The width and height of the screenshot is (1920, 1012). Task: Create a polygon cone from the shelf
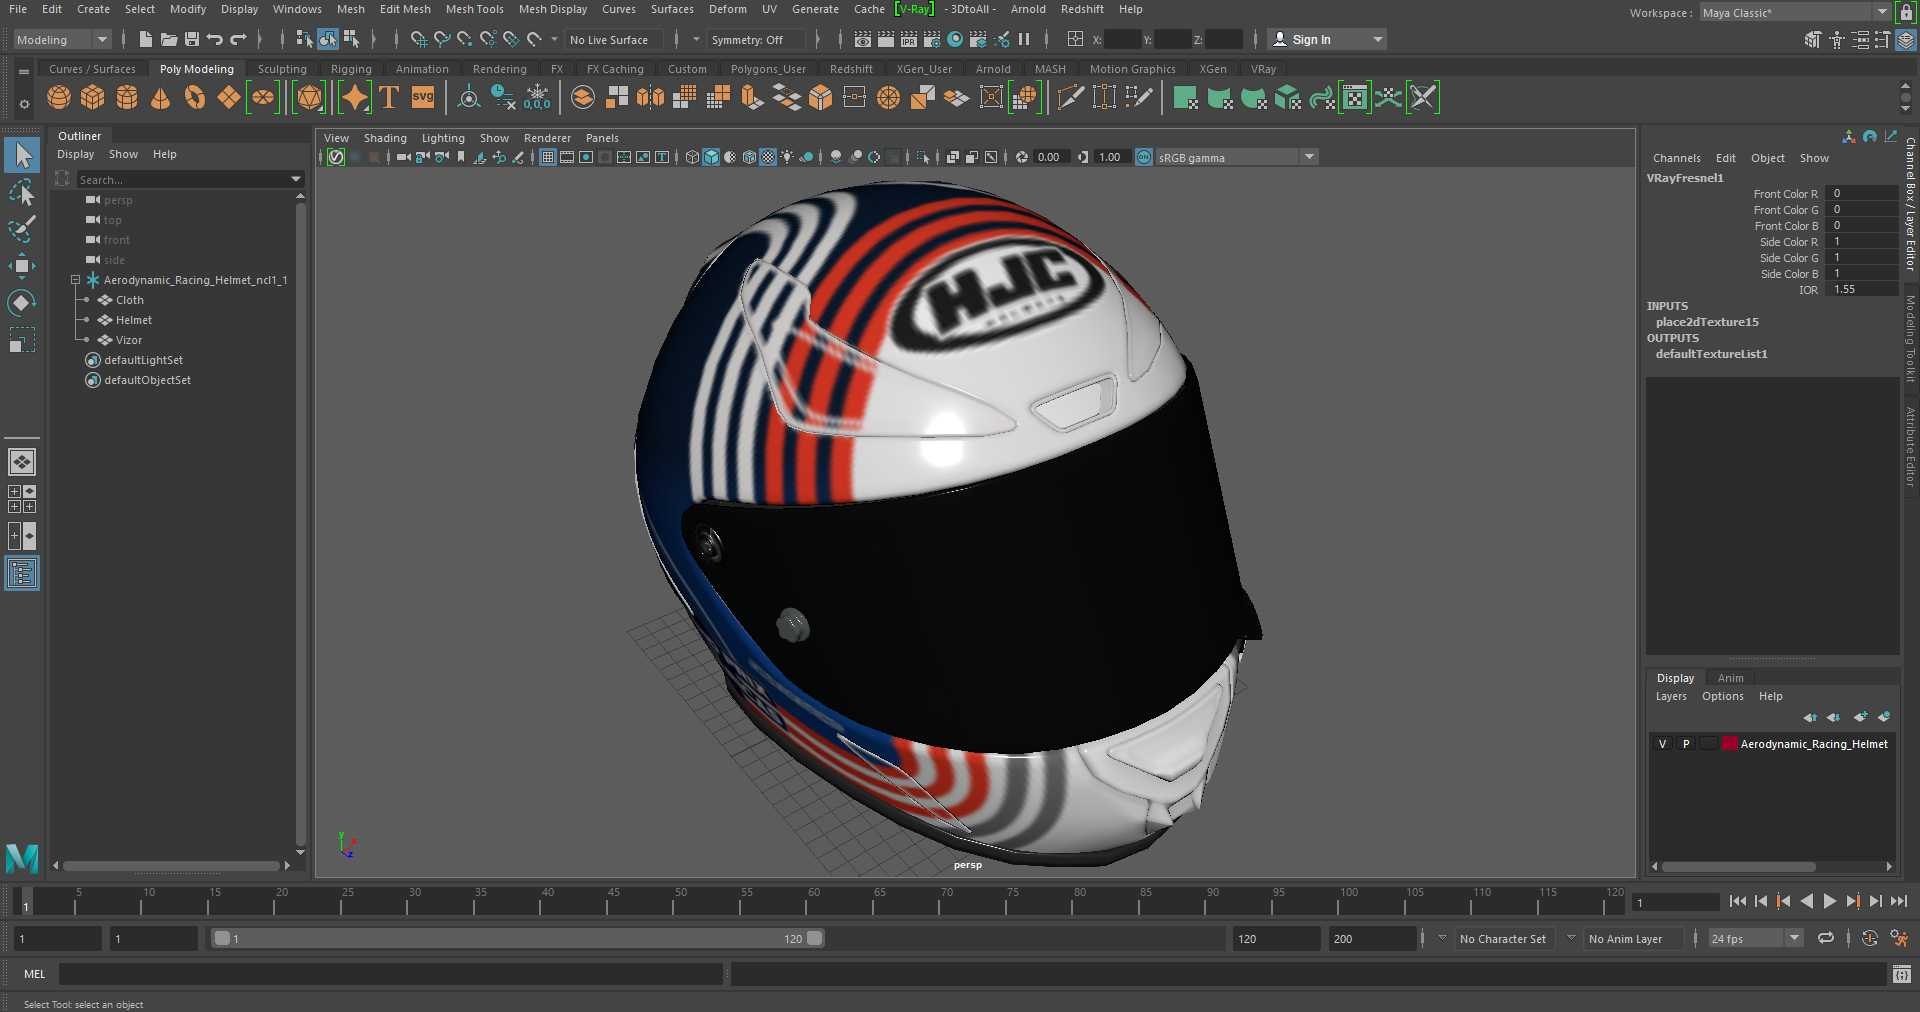click(160, 97)
